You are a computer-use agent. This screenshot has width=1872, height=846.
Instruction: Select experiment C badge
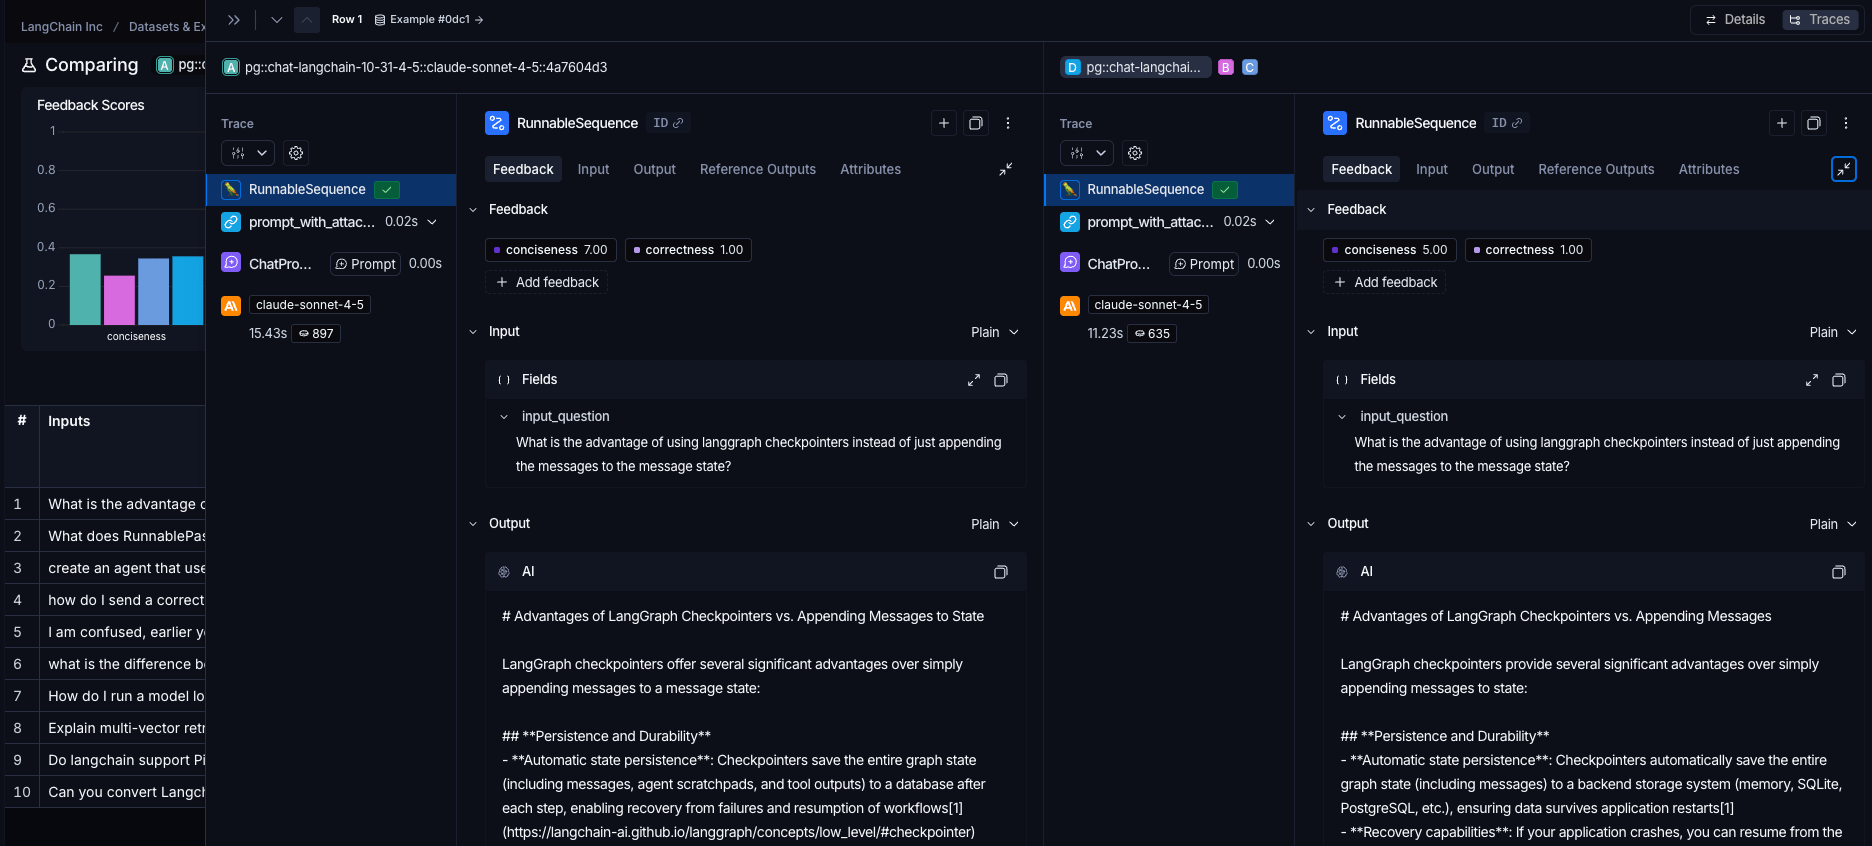[1250, 67]
